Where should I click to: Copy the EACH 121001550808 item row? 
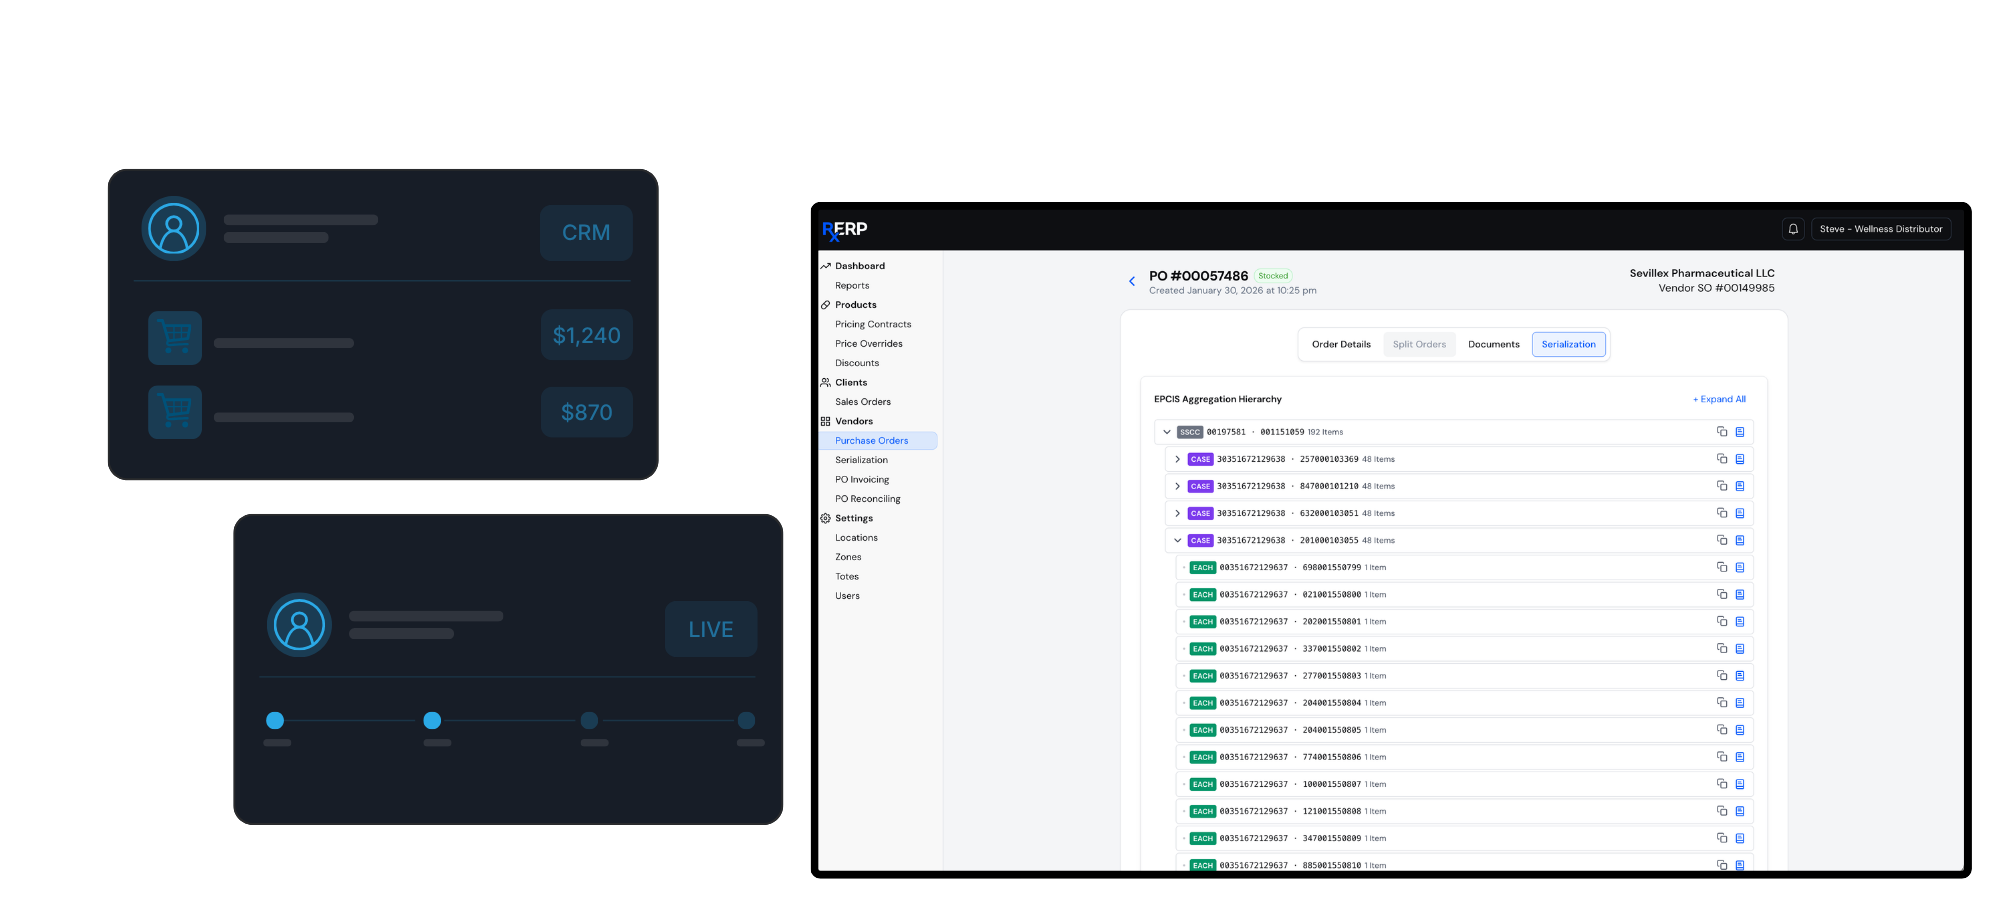click(1722, 811)
